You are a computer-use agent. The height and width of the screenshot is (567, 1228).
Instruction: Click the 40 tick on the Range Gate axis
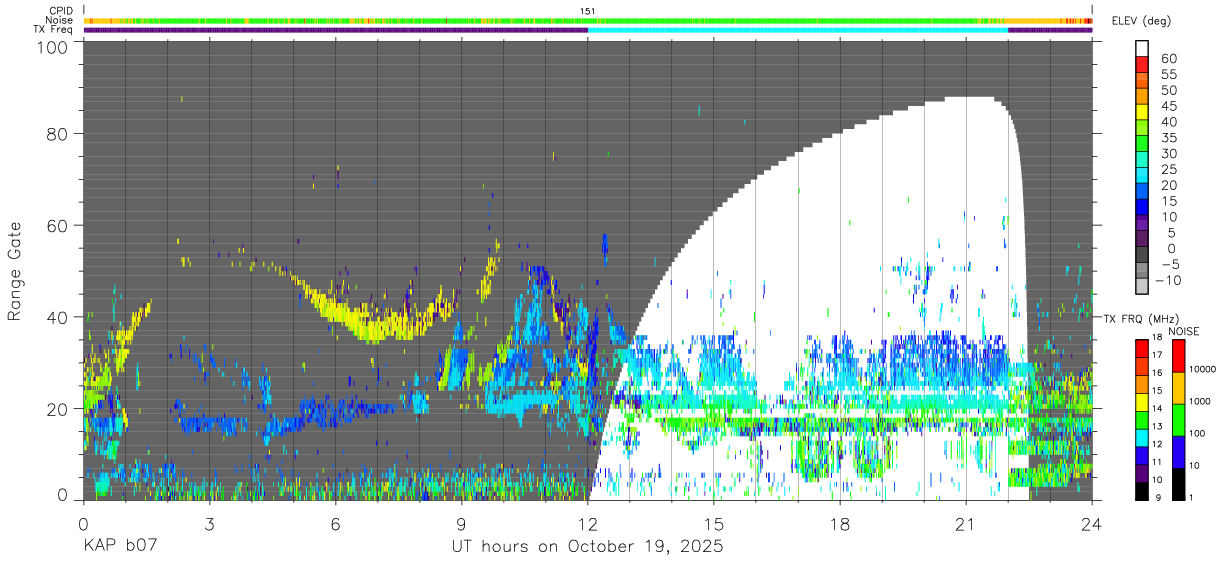click(59, 317)
